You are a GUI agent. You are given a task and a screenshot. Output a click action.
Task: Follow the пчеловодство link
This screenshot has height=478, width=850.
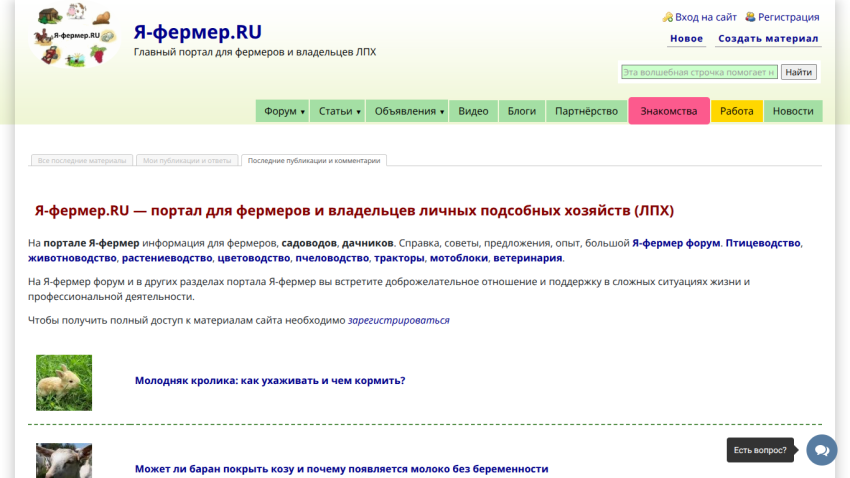pyautogui.click(x=332, y=258)
